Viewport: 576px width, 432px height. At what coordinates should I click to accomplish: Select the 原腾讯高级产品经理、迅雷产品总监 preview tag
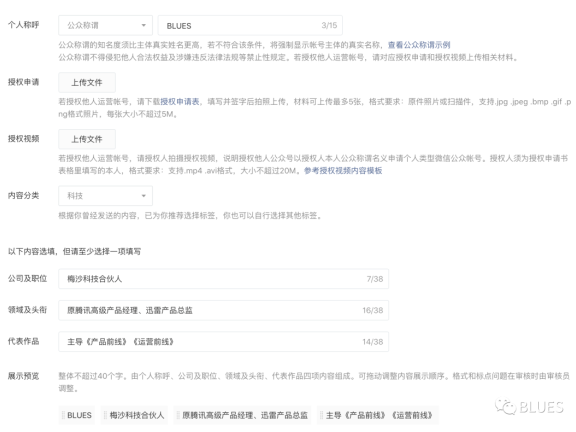[x=242, y=415]
